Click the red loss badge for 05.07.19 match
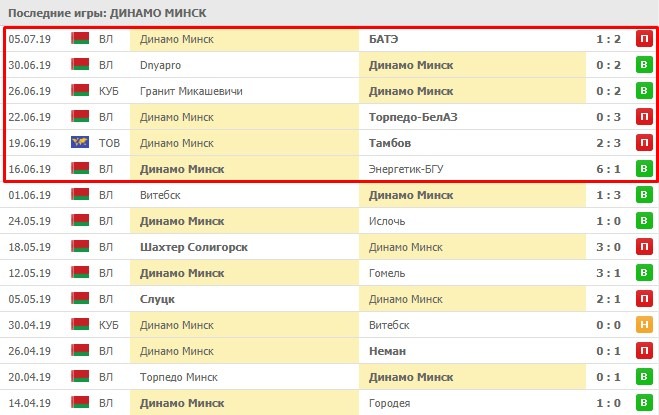 click(644, 39)
